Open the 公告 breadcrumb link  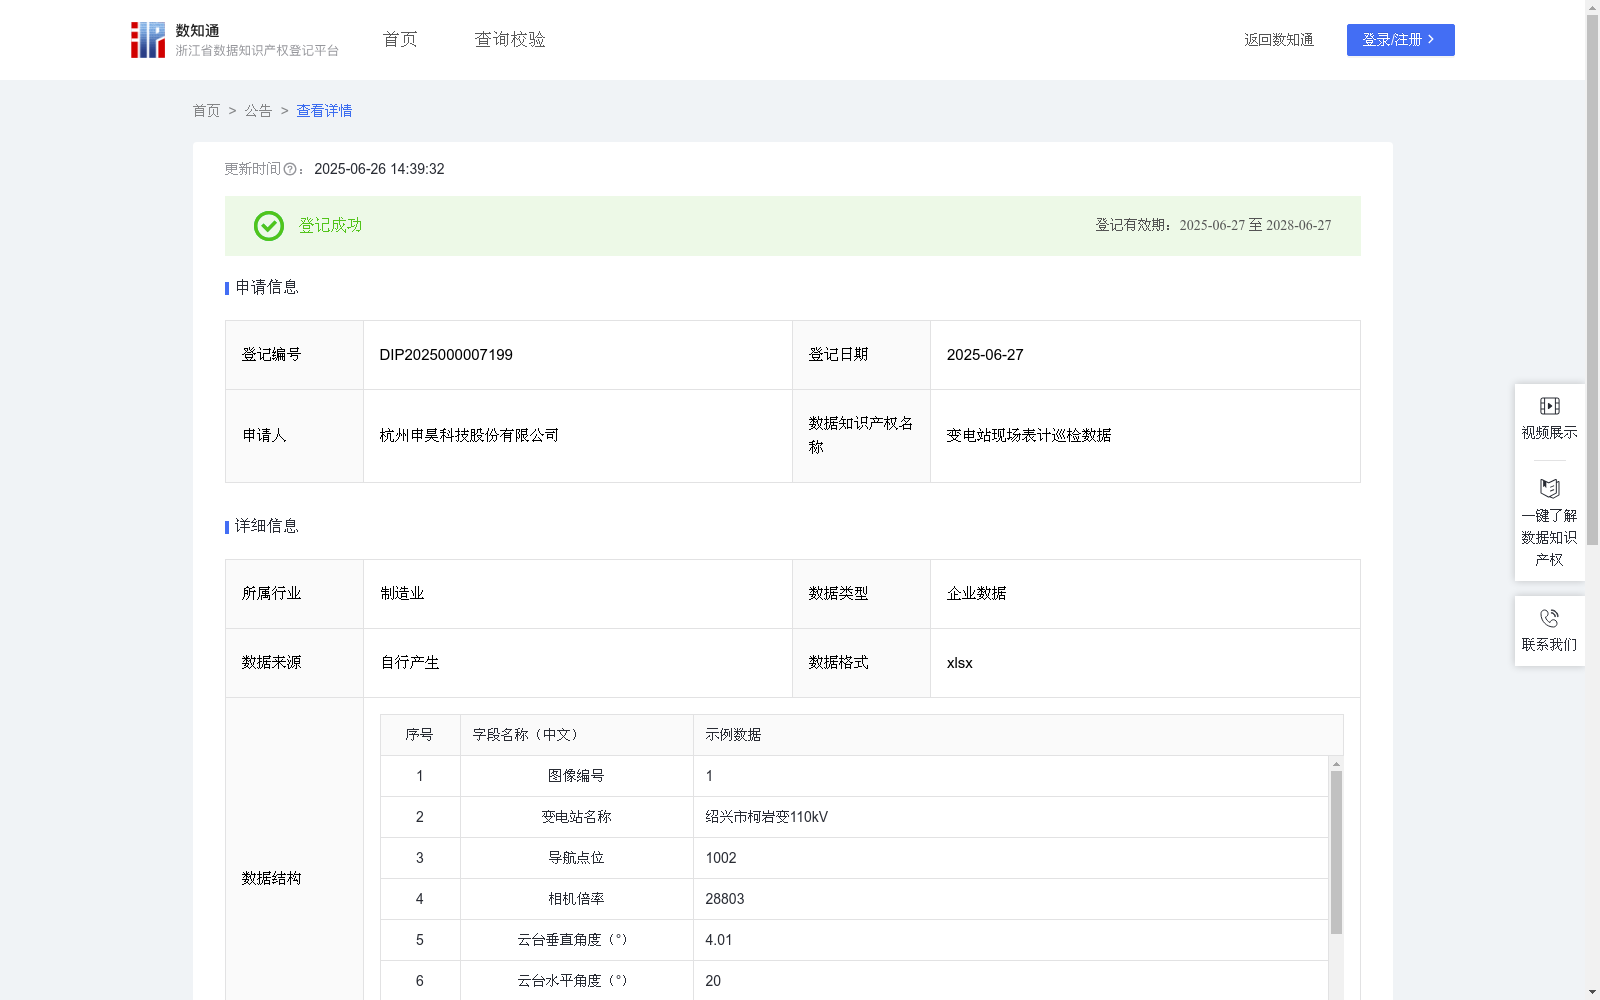pos(257,110)
